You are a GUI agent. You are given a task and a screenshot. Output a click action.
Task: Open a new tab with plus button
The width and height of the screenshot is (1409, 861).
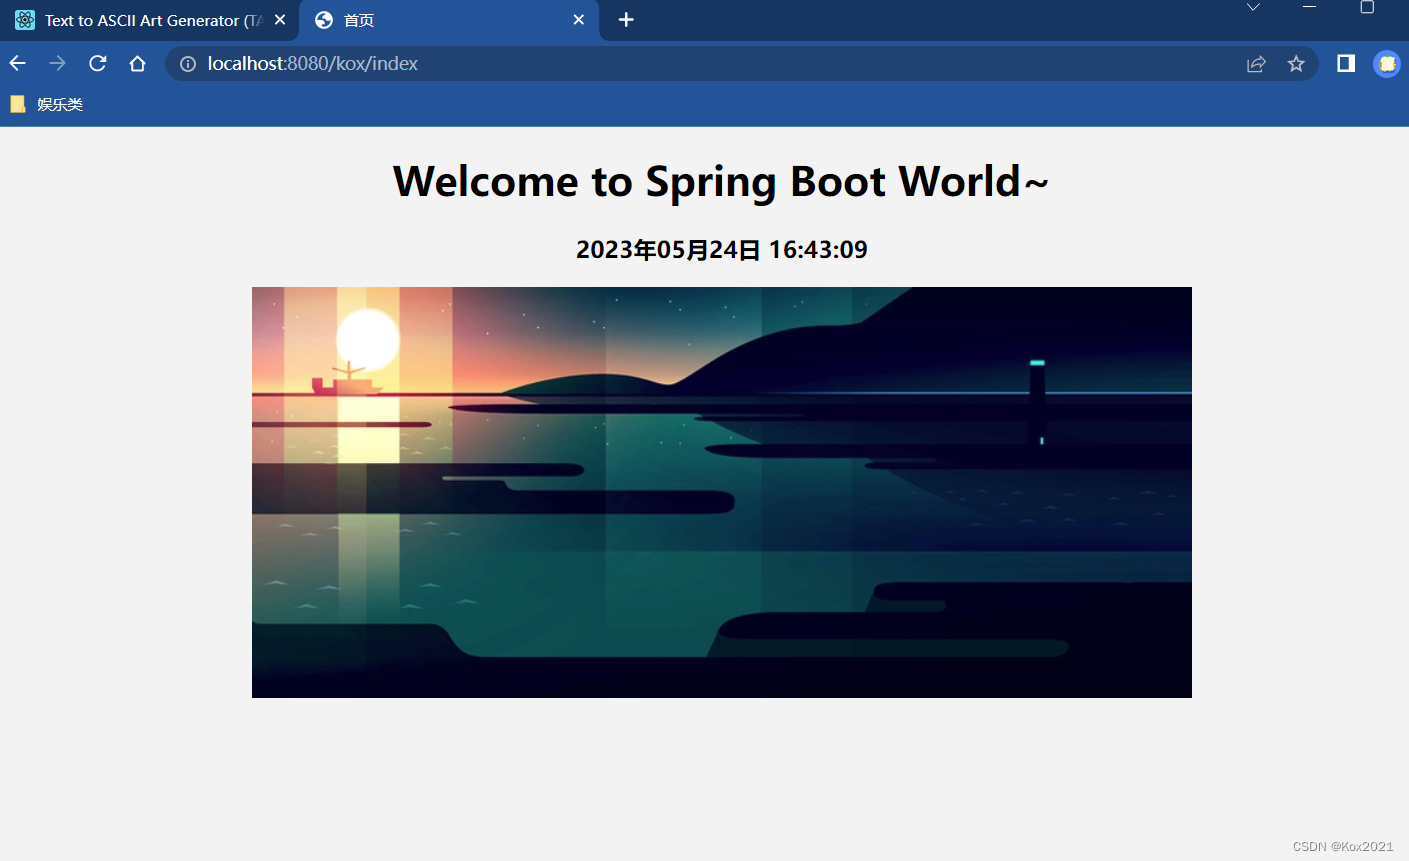pyautogui.click(x=626, y=20)
